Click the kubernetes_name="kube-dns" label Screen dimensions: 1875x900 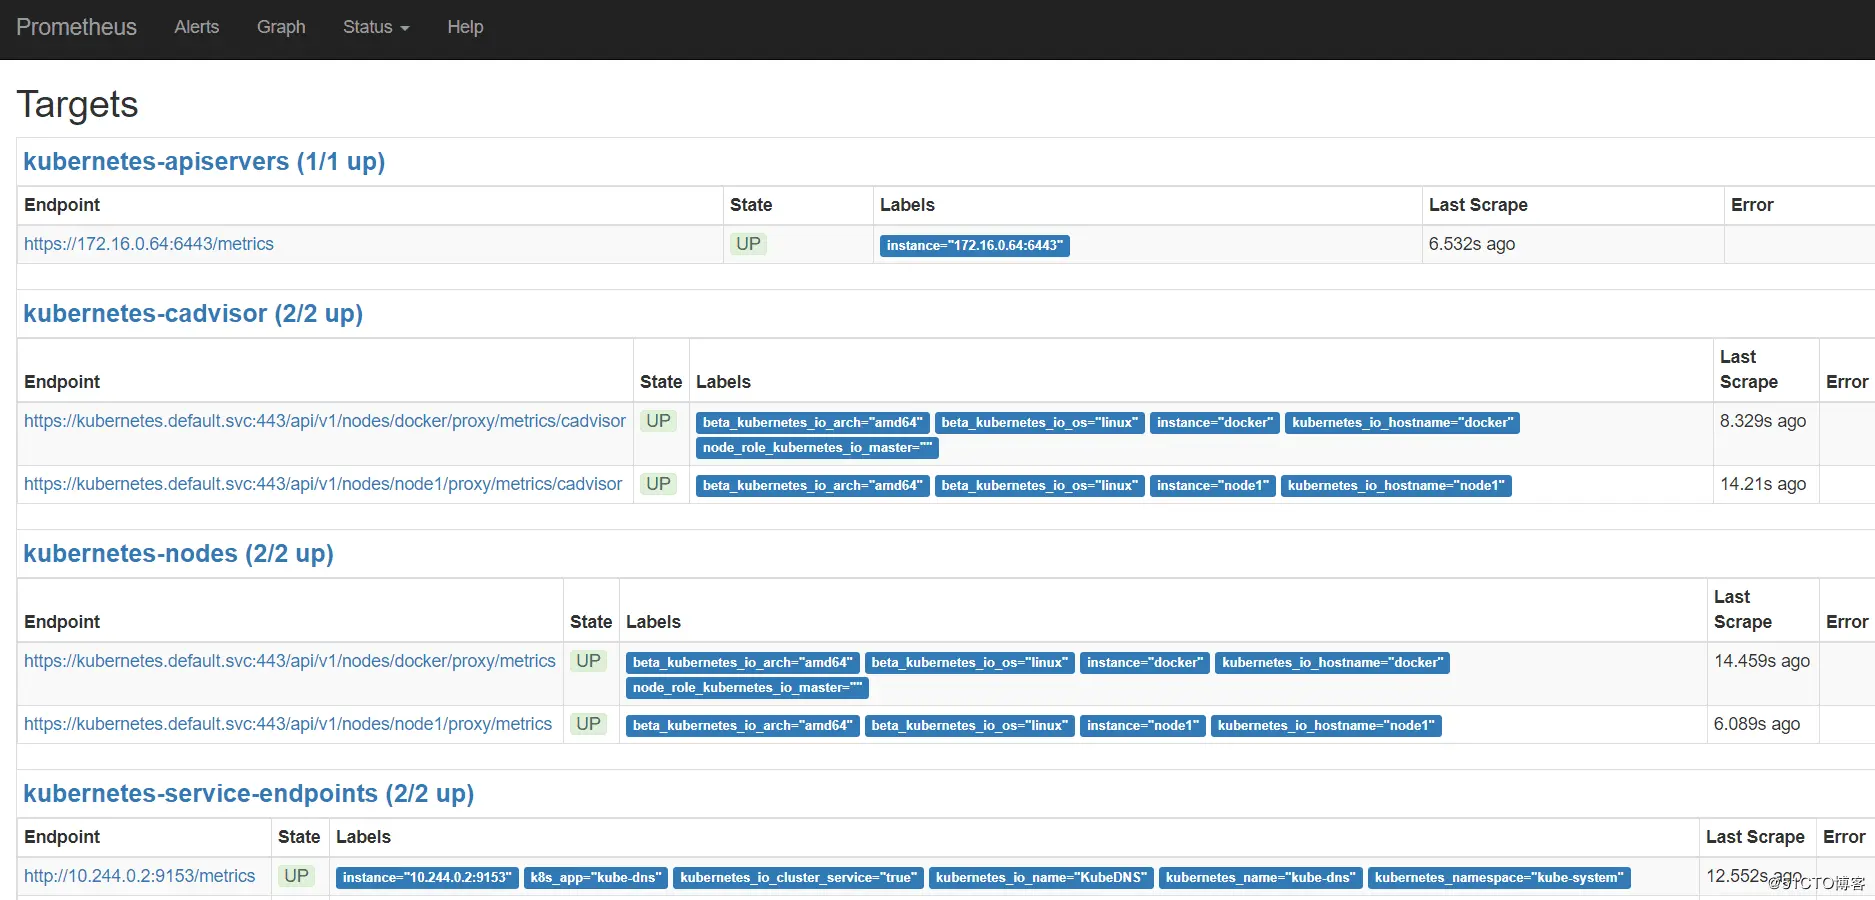[x=1261, y=878]
